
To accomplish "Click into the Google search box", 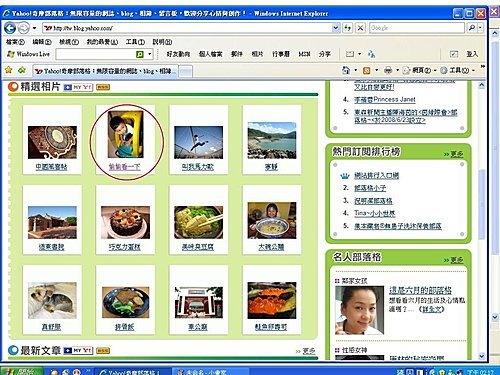I will click(x=417, y=28).
